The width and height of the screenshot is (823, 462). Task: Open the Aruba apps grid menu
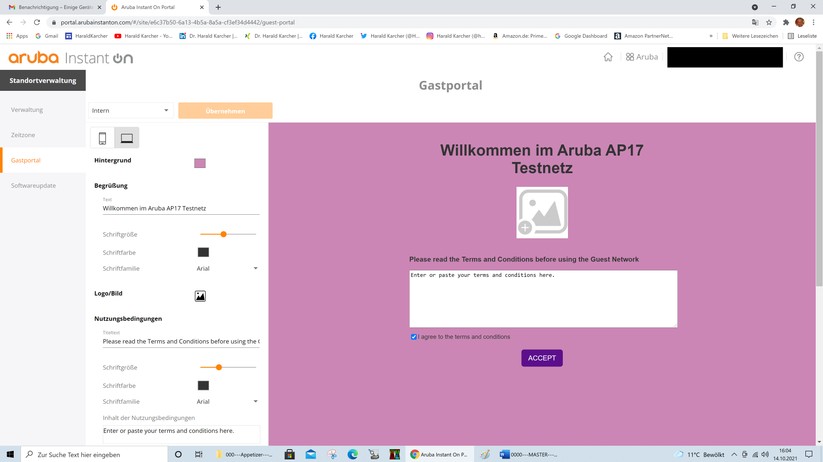click(x=641, y=57)
